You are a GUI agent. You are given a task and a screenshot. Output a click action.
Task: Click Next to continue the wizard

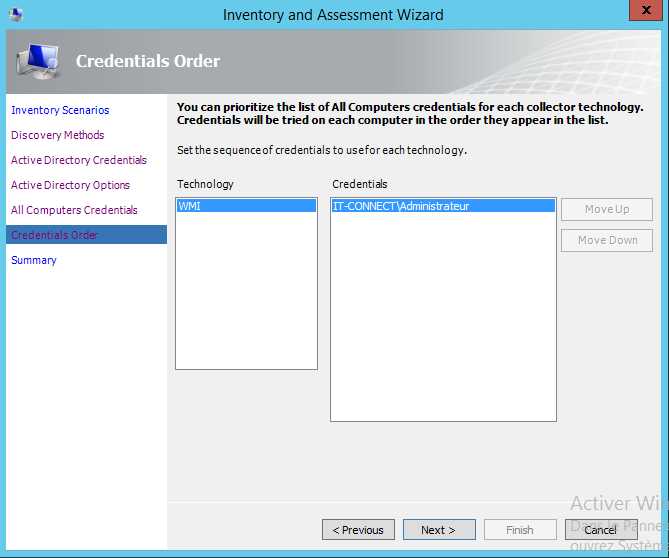coord(438,530)
